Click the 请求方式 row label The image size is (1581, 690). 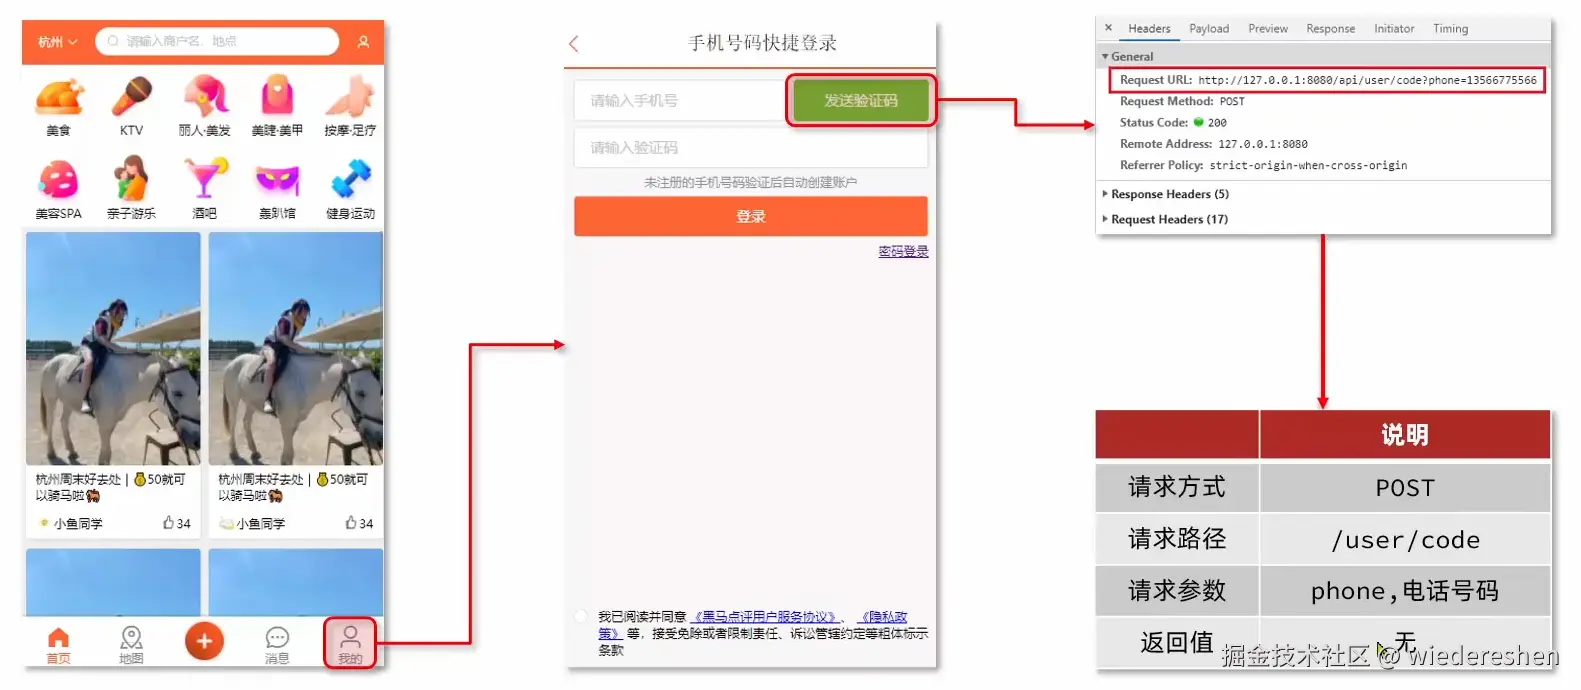[1177, 487]
